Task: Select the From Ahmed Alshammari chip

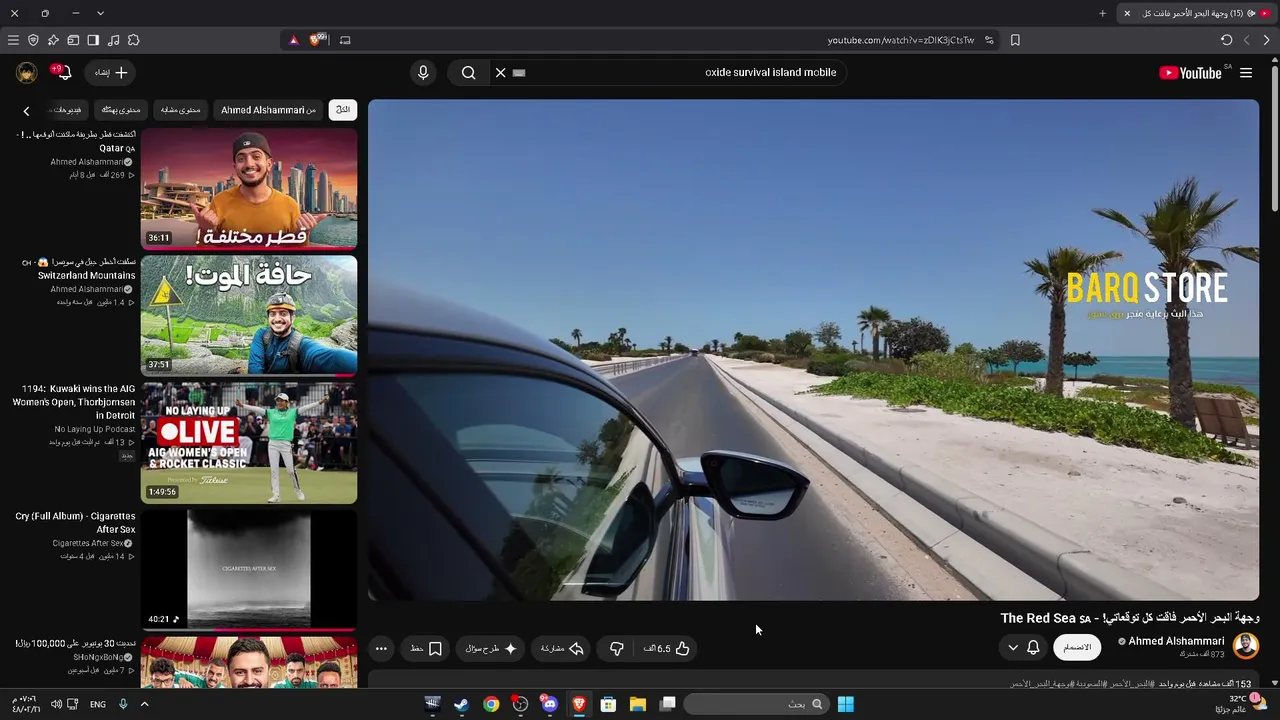Action: (x=268, y=110)
